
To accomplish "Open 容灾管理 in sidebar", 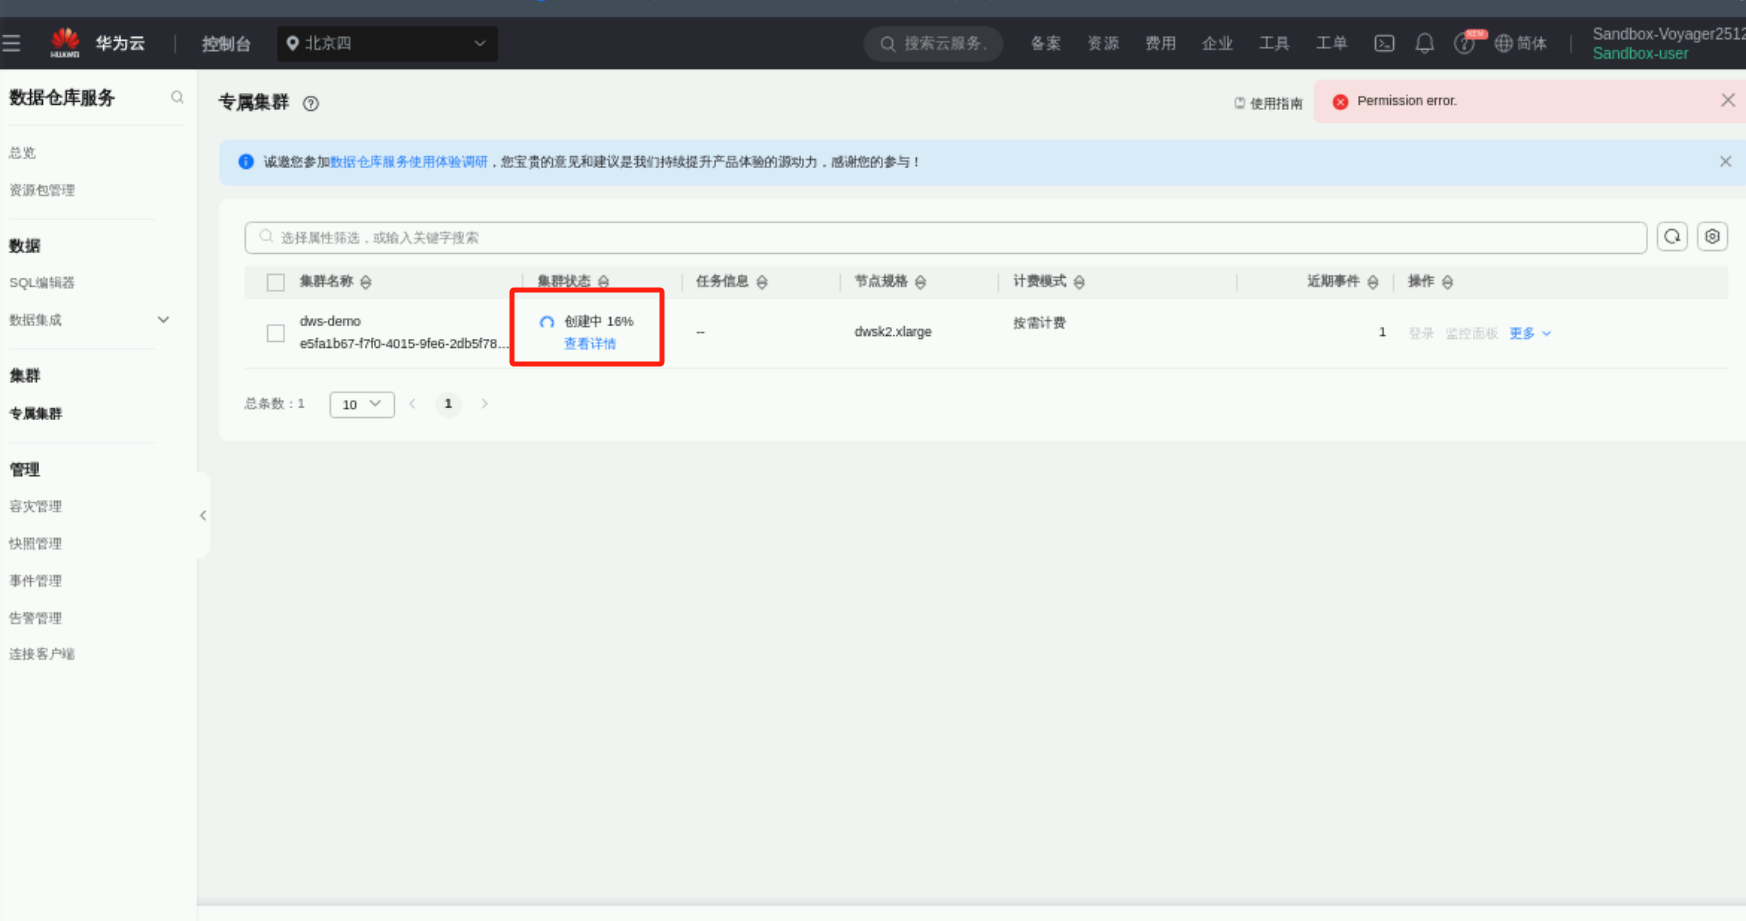I will pyautogui.click(x=36, y=506).
